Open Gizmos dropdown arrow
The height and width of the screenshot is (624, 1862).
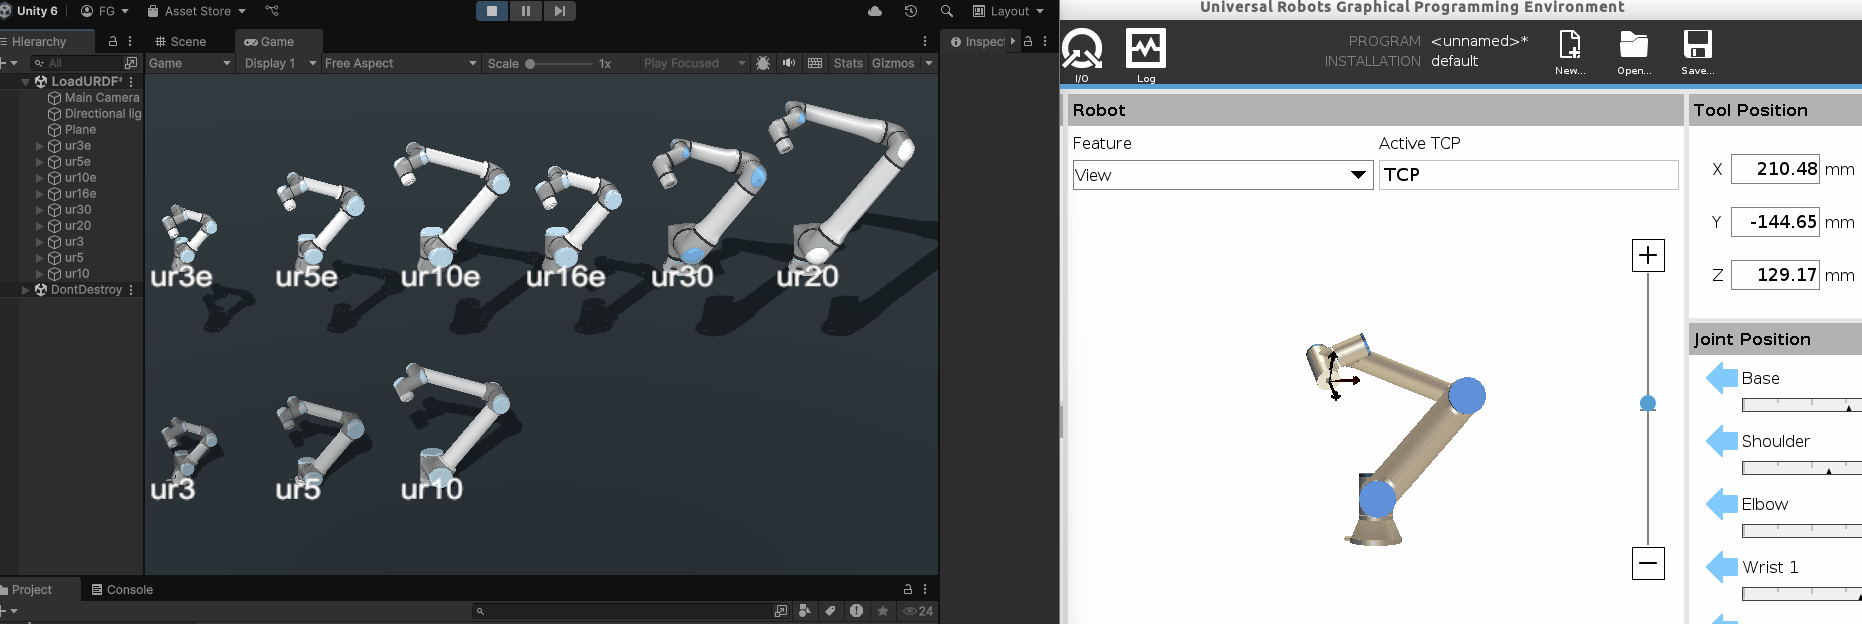(929, 63)
